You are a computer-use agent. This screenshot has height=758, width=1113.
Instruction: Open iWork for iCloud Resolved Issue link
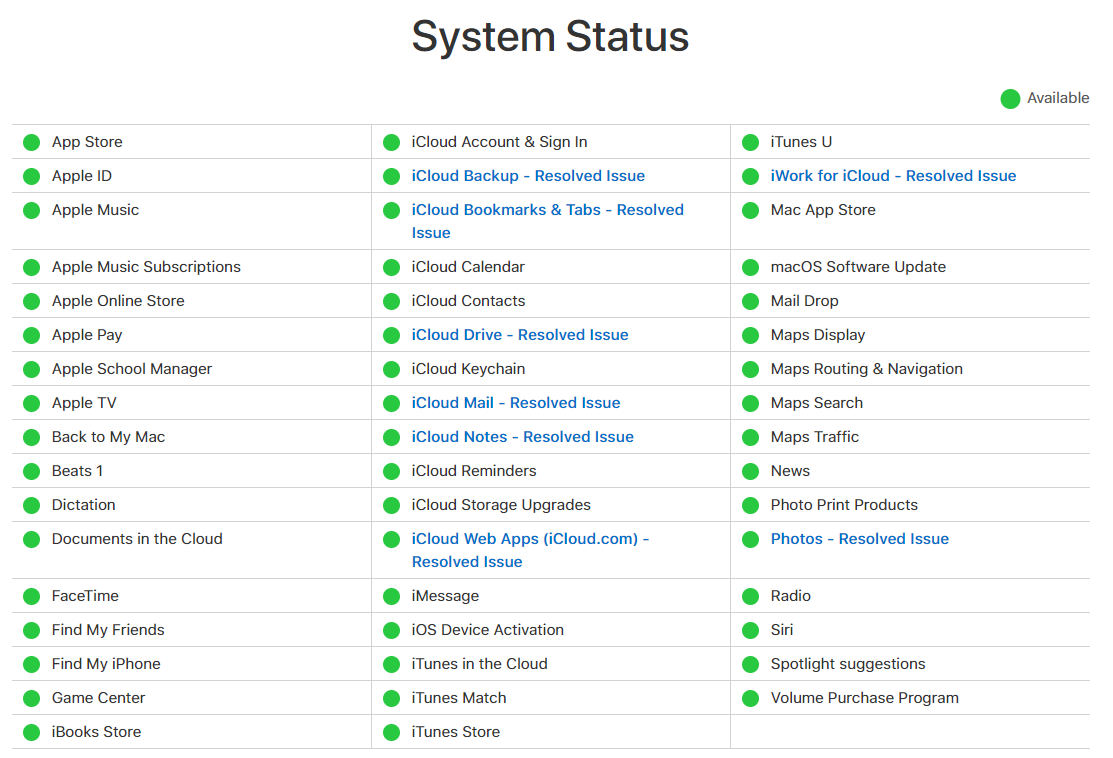click(x=893, y=176)
